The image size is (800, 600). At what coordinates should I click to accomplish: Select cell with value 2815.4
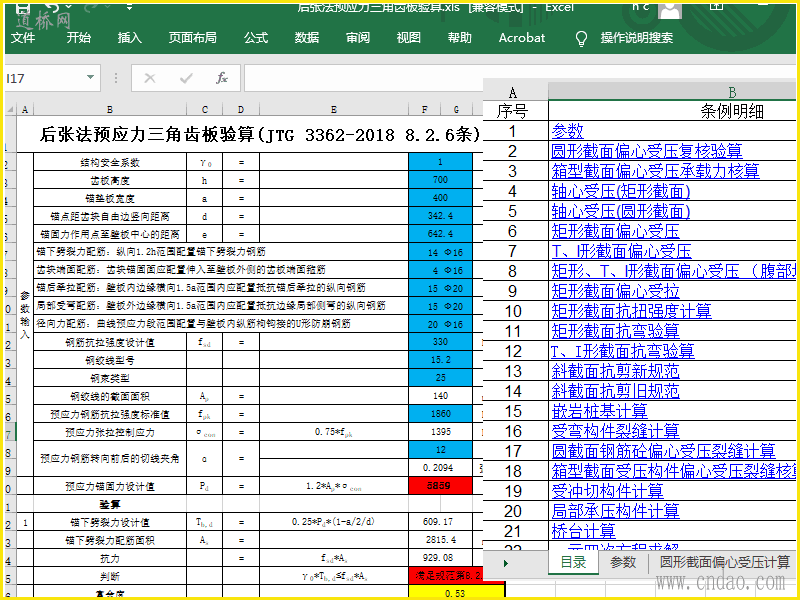pyautogui.click(x=440, y=540)
